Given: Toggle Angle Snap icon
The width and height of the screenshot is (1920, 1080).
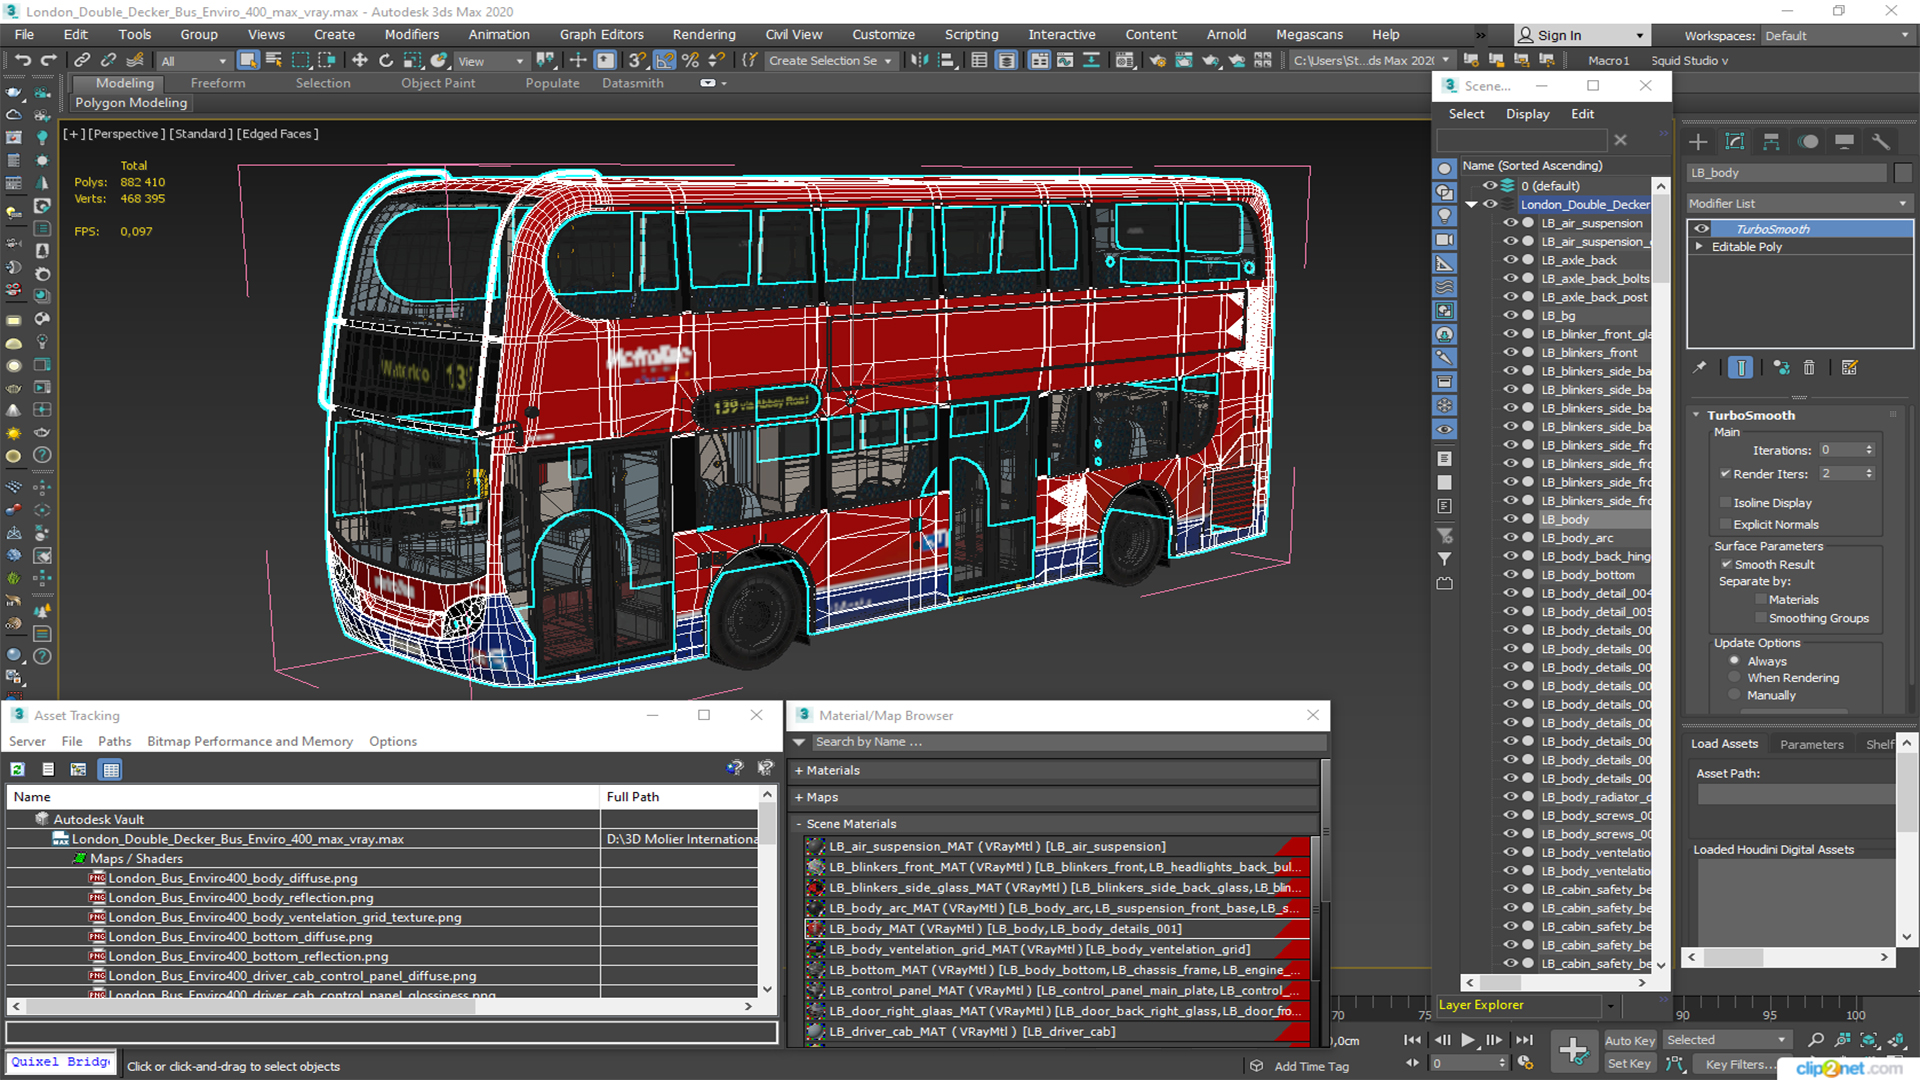Looking at the screenshot, I should pyautogui.click(x=664, y=60).
